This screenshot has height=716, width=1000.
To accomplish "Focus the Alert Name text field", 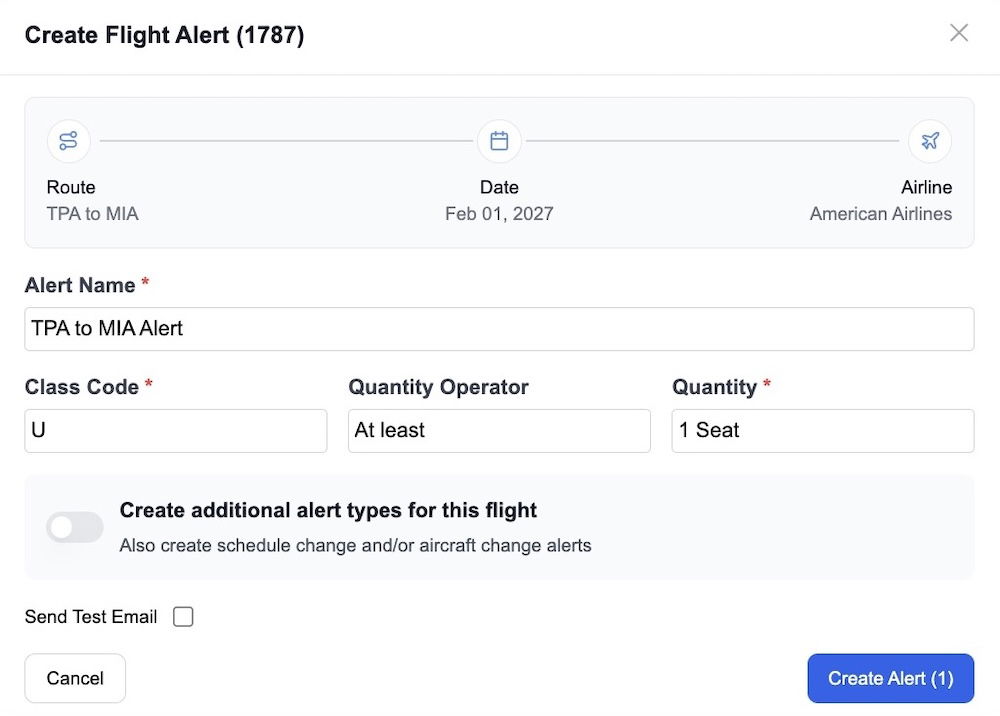I will (x=499, y=329).
